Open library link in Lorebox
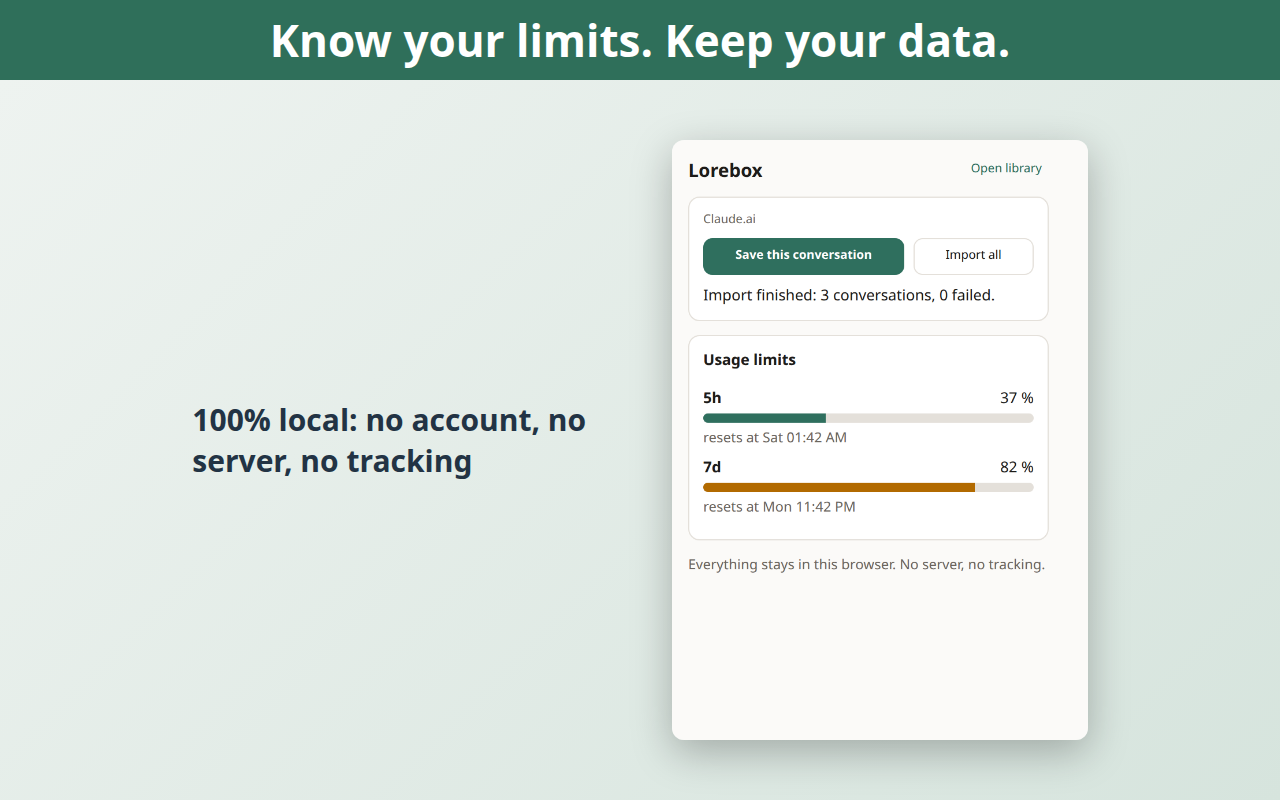 (1006, 168)
